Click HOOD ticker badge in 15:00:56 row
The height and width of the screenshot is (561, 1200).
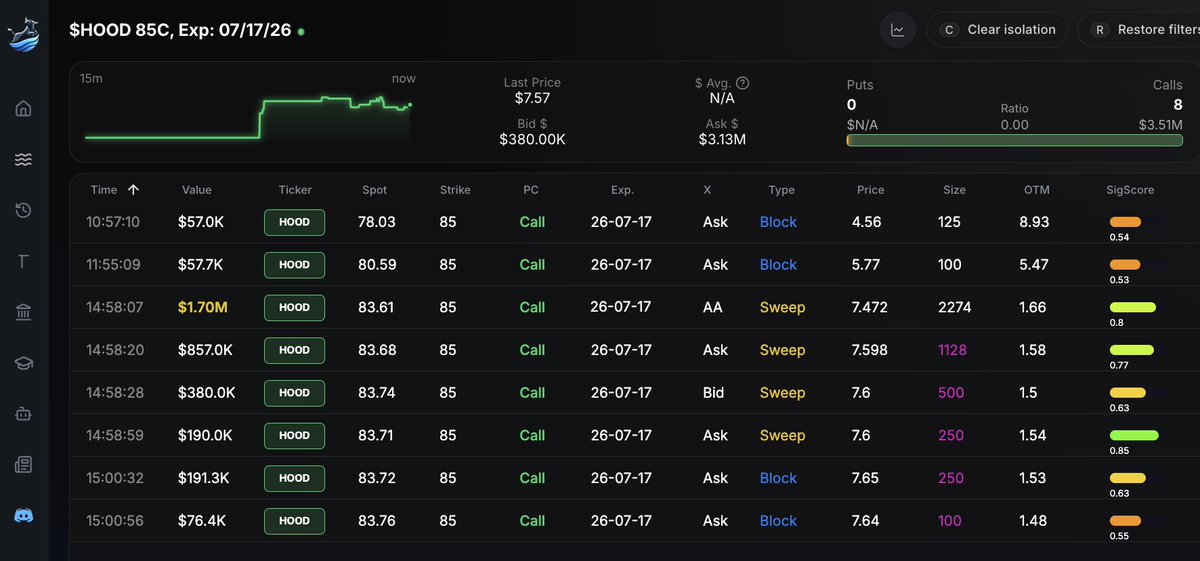click(x=294, y=521)
